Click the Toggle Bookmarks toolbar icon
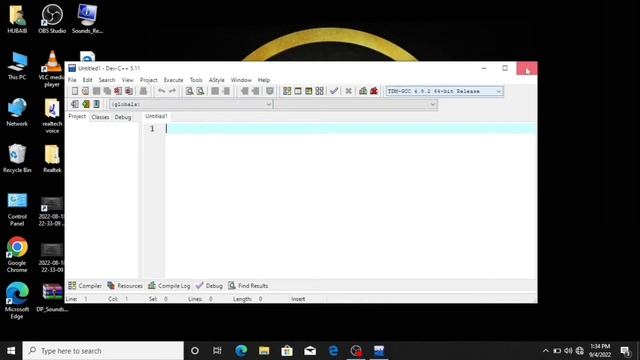The width and height of the screenshot is (640, 360). click(86, 104)
